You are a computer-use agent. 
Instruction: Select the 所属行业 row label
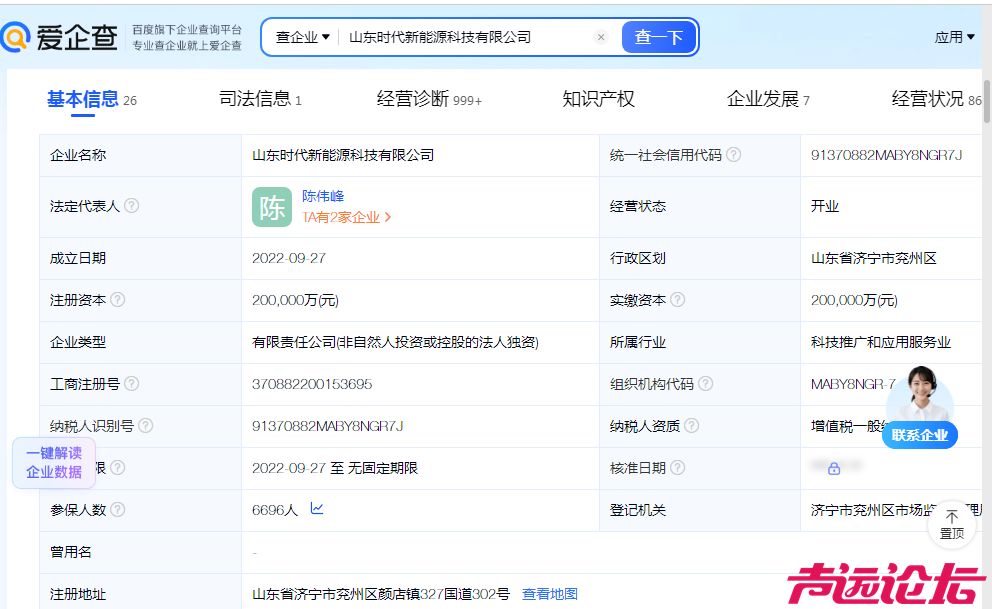638,342
